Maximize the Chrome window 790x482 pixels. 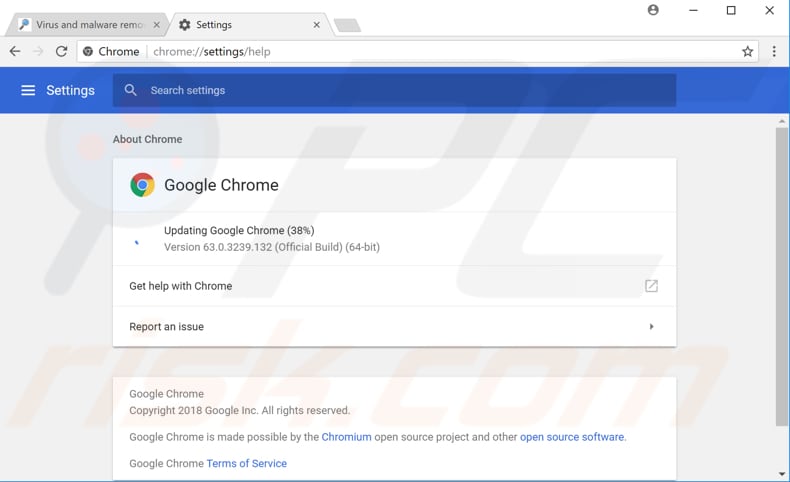point(731,10)
